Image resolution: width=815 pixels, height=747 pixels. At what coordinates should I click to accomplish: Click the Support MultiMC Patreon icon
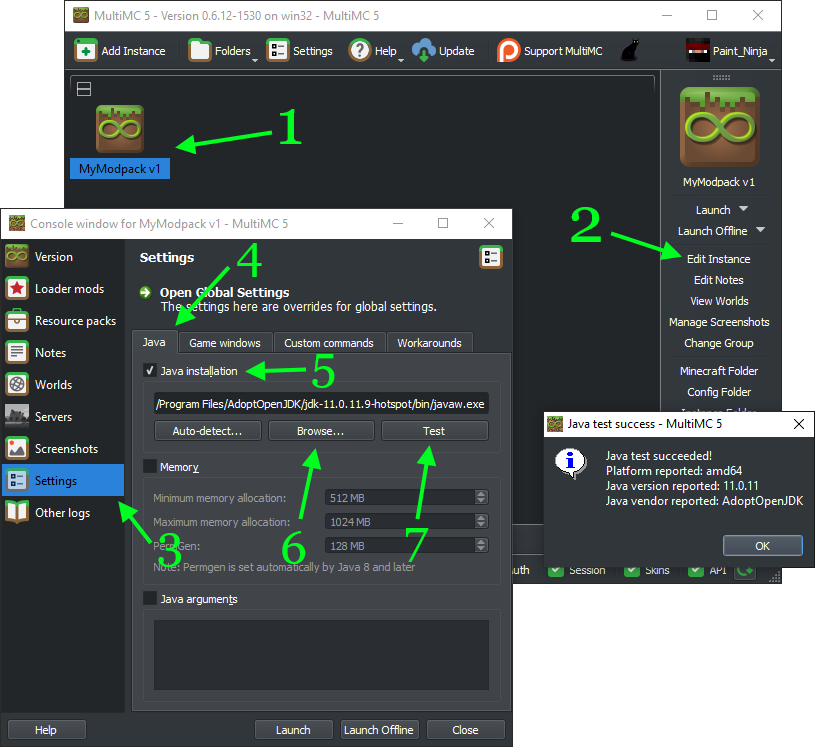point(508,50)
